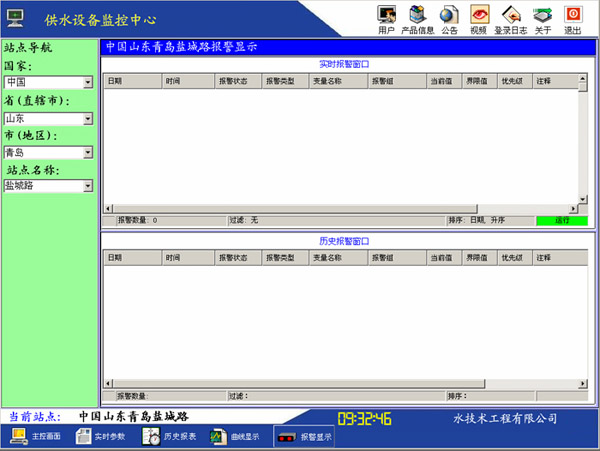Click 报警状态 column header in history alarm table
The height and width of the screenshot is (451, 600).
pos(238,258)
